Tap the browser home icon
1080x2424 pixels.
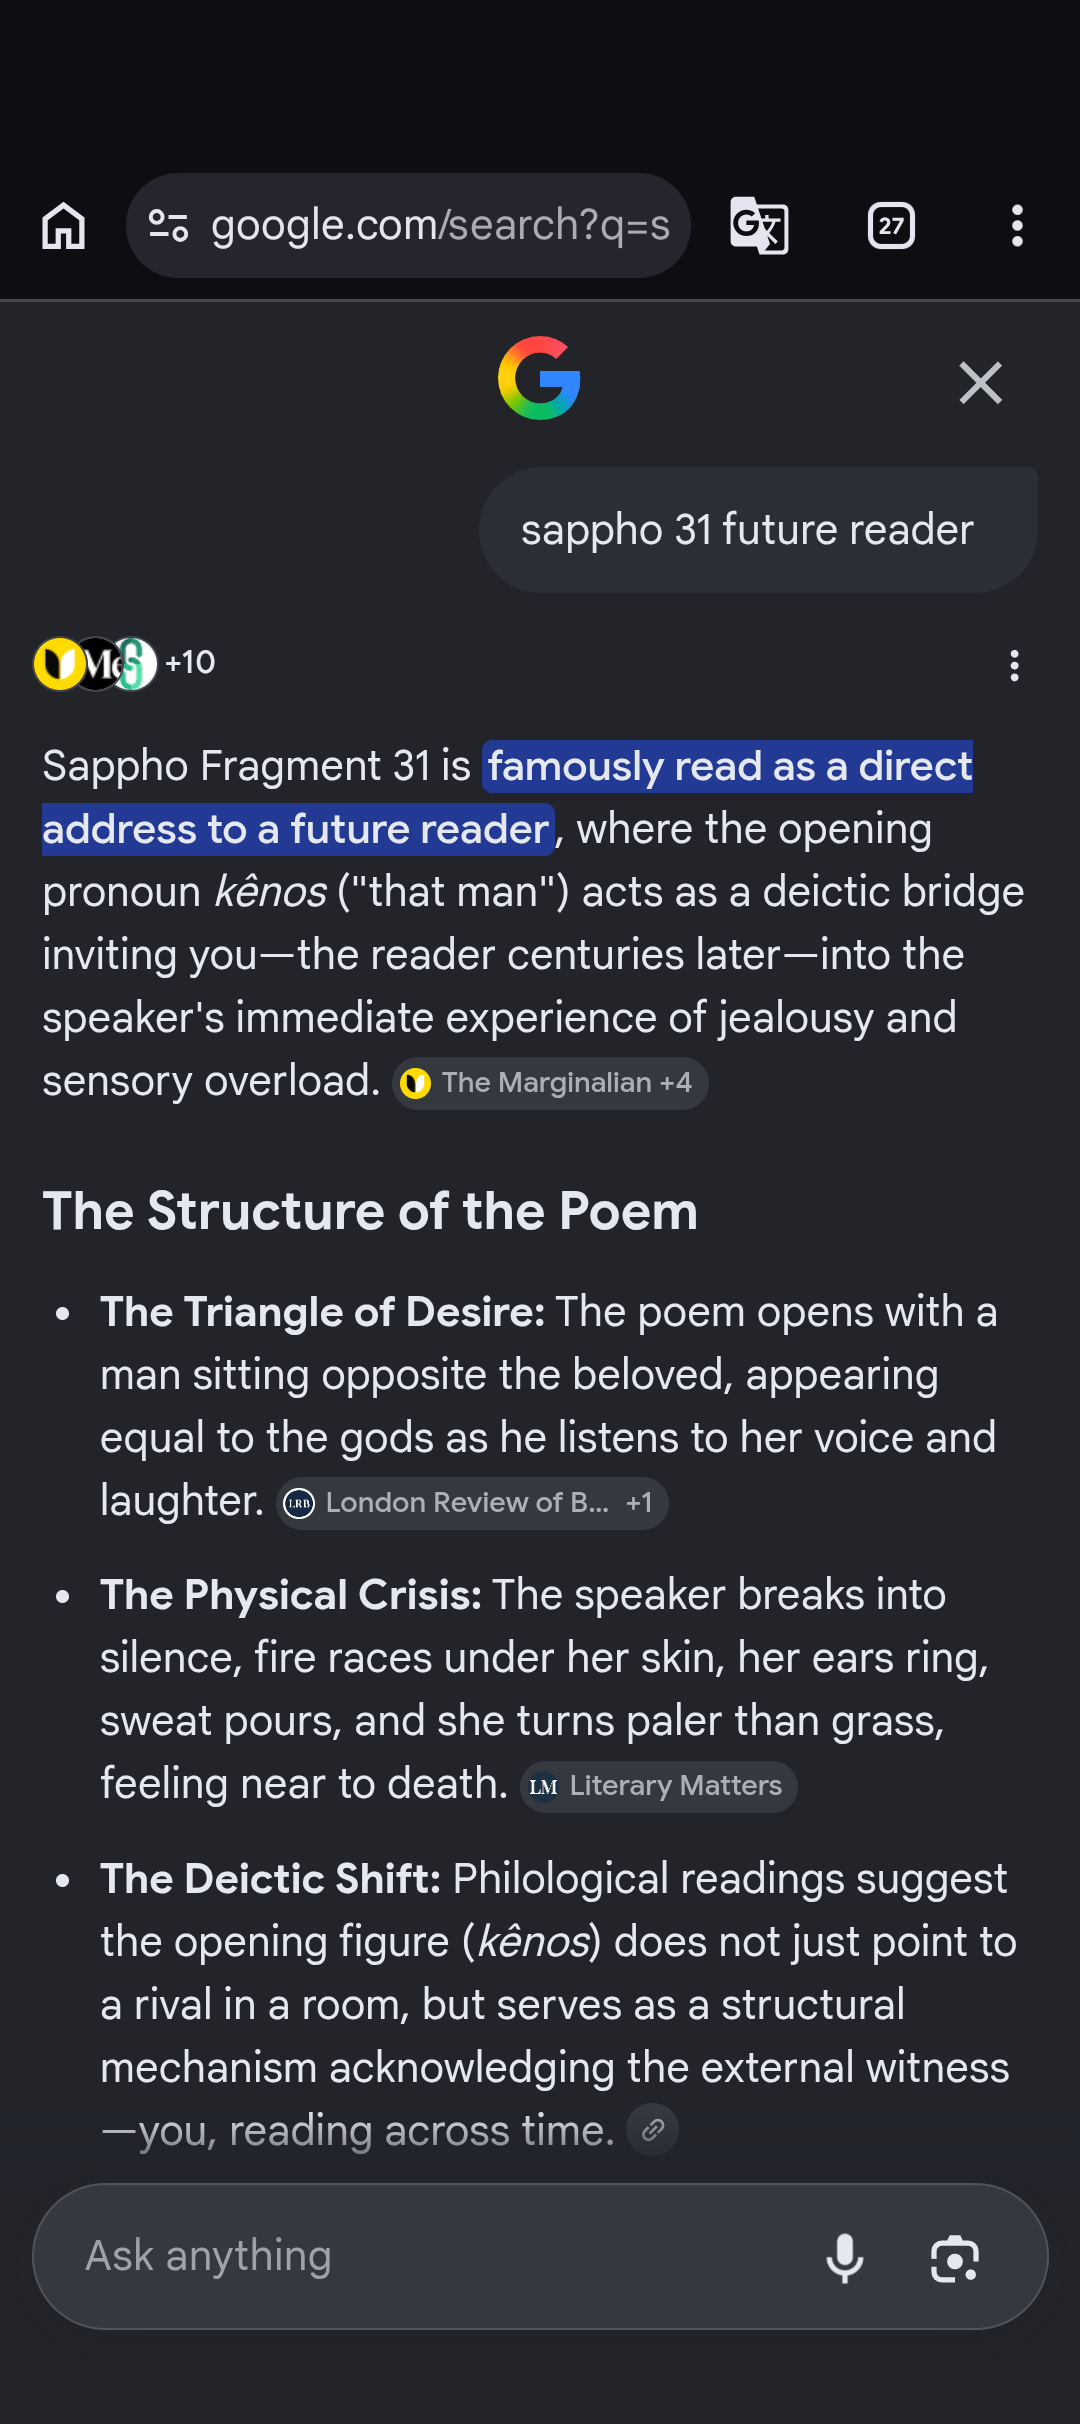coord(63,226)
